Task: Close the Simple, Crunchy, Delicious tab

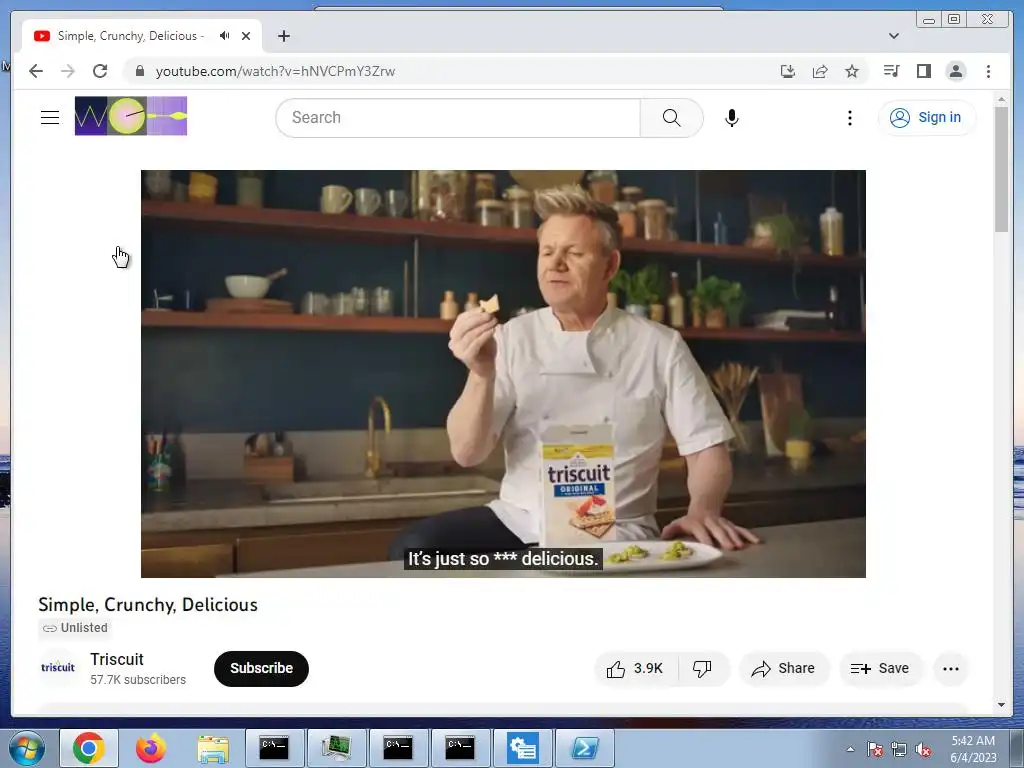Action: coord(246,36)
